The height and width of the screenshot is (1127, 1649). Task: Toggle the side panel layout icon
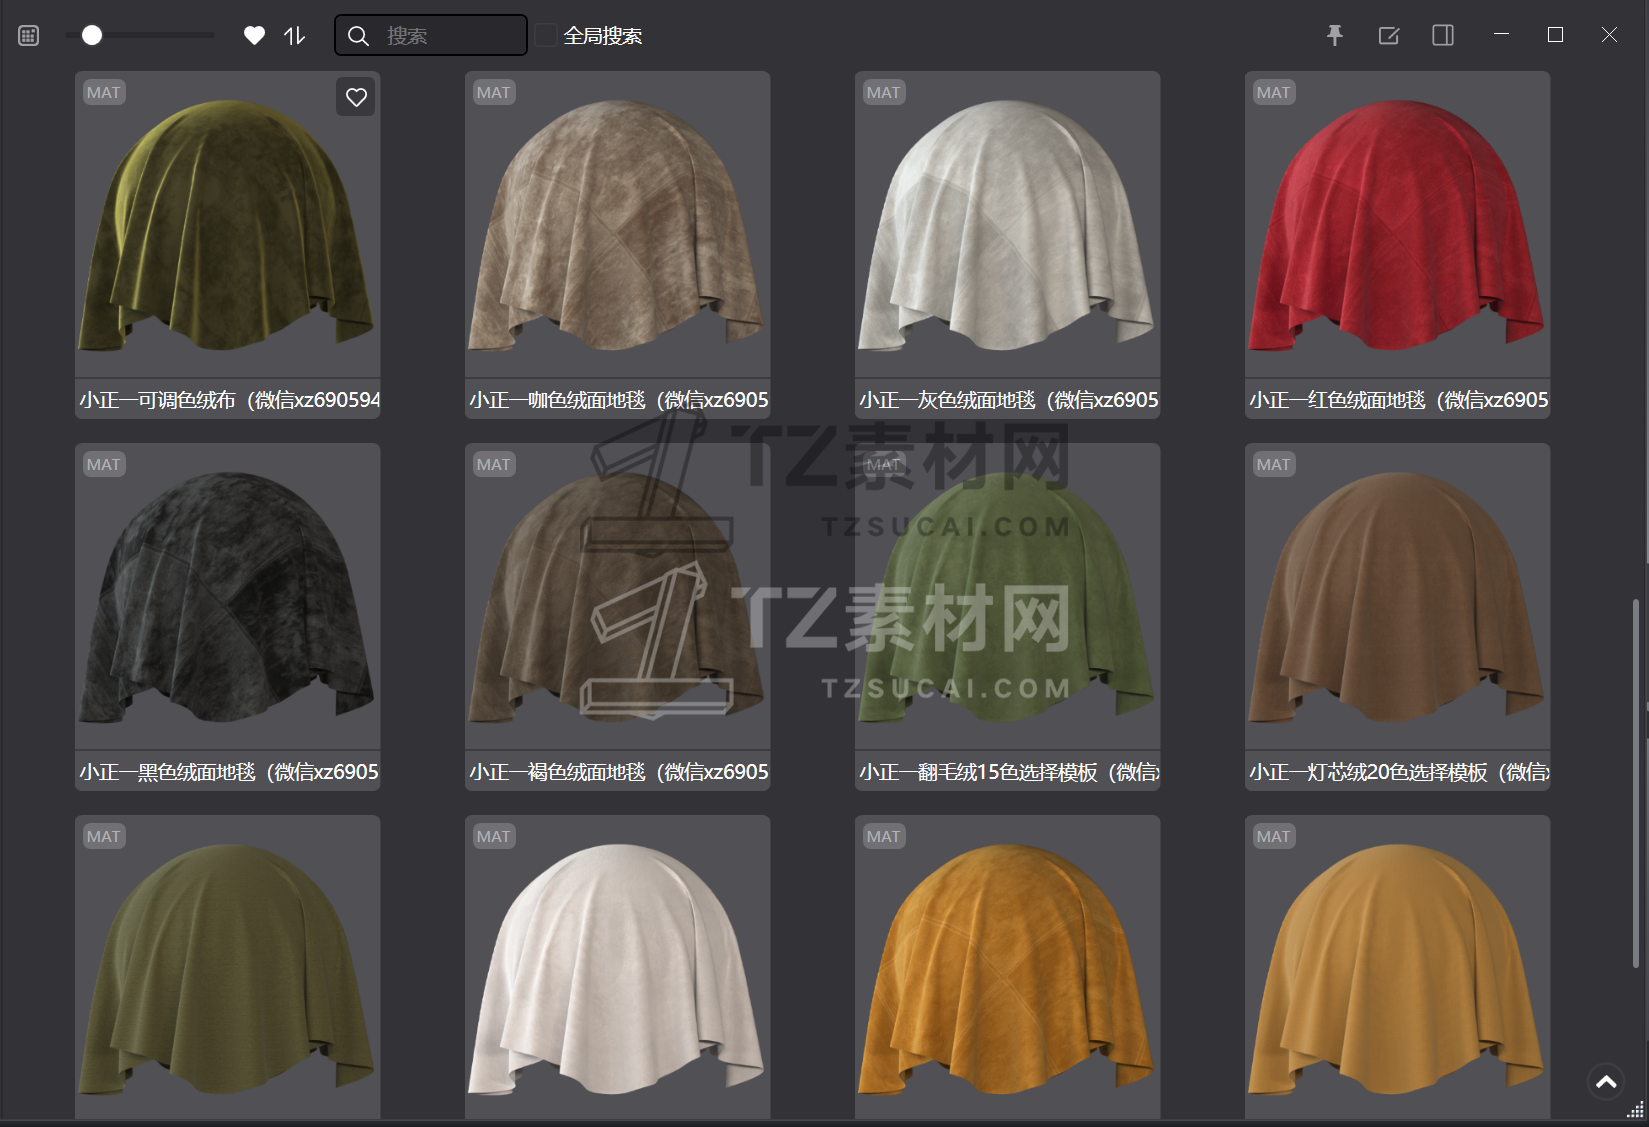[x=1443, y=36]
